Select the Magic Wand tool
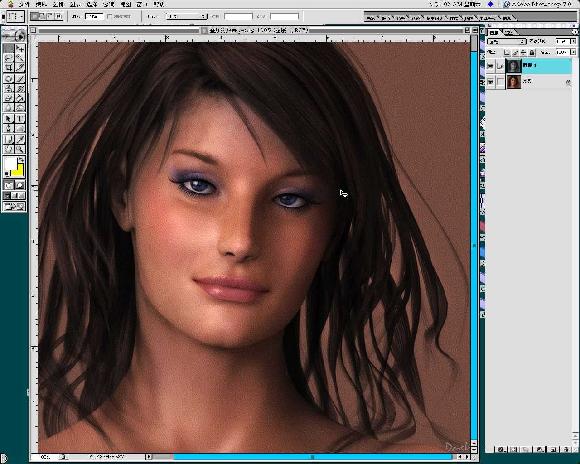The width and height of the screenshot is (580, 464). tap(20, 58)
